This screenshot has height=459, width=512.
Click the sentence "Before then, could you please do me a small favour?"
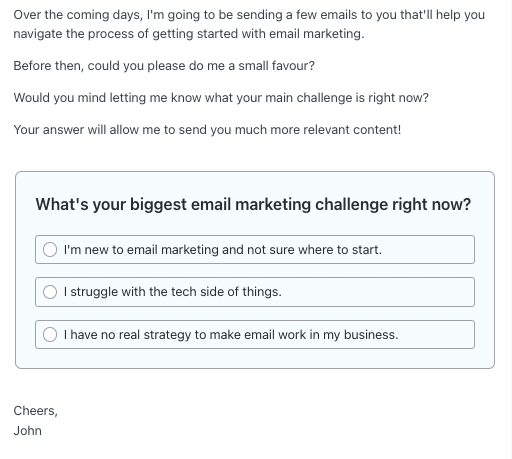164,66
